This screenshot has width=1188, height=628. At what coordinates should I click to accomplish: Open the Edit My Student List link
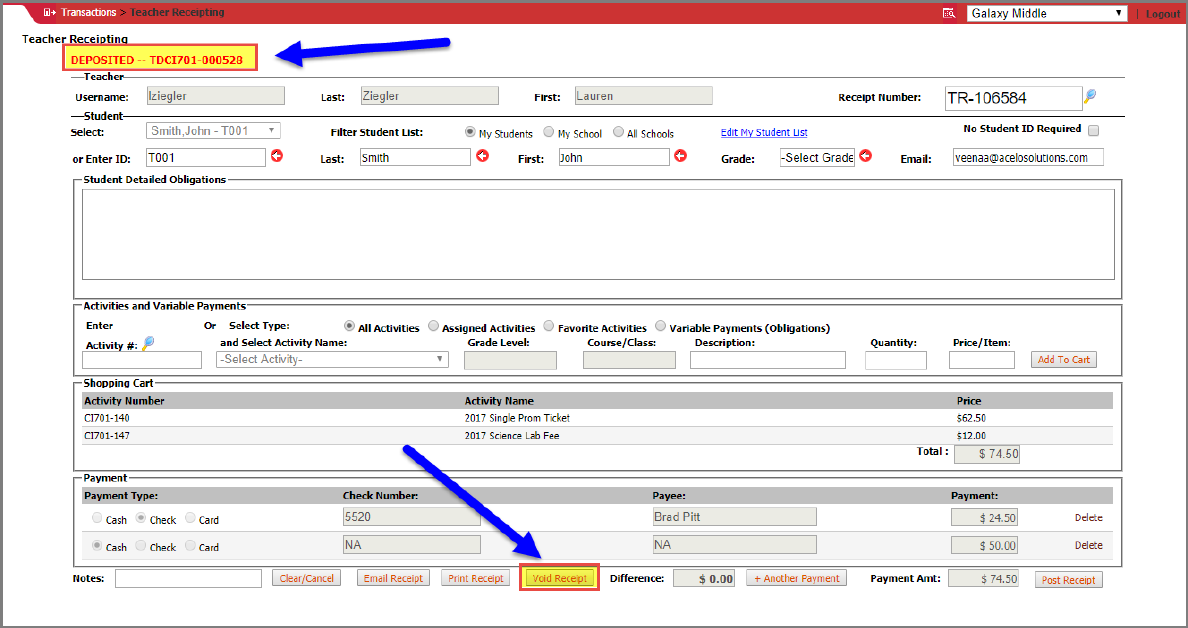pyautogui.click(x=764, y=133)
